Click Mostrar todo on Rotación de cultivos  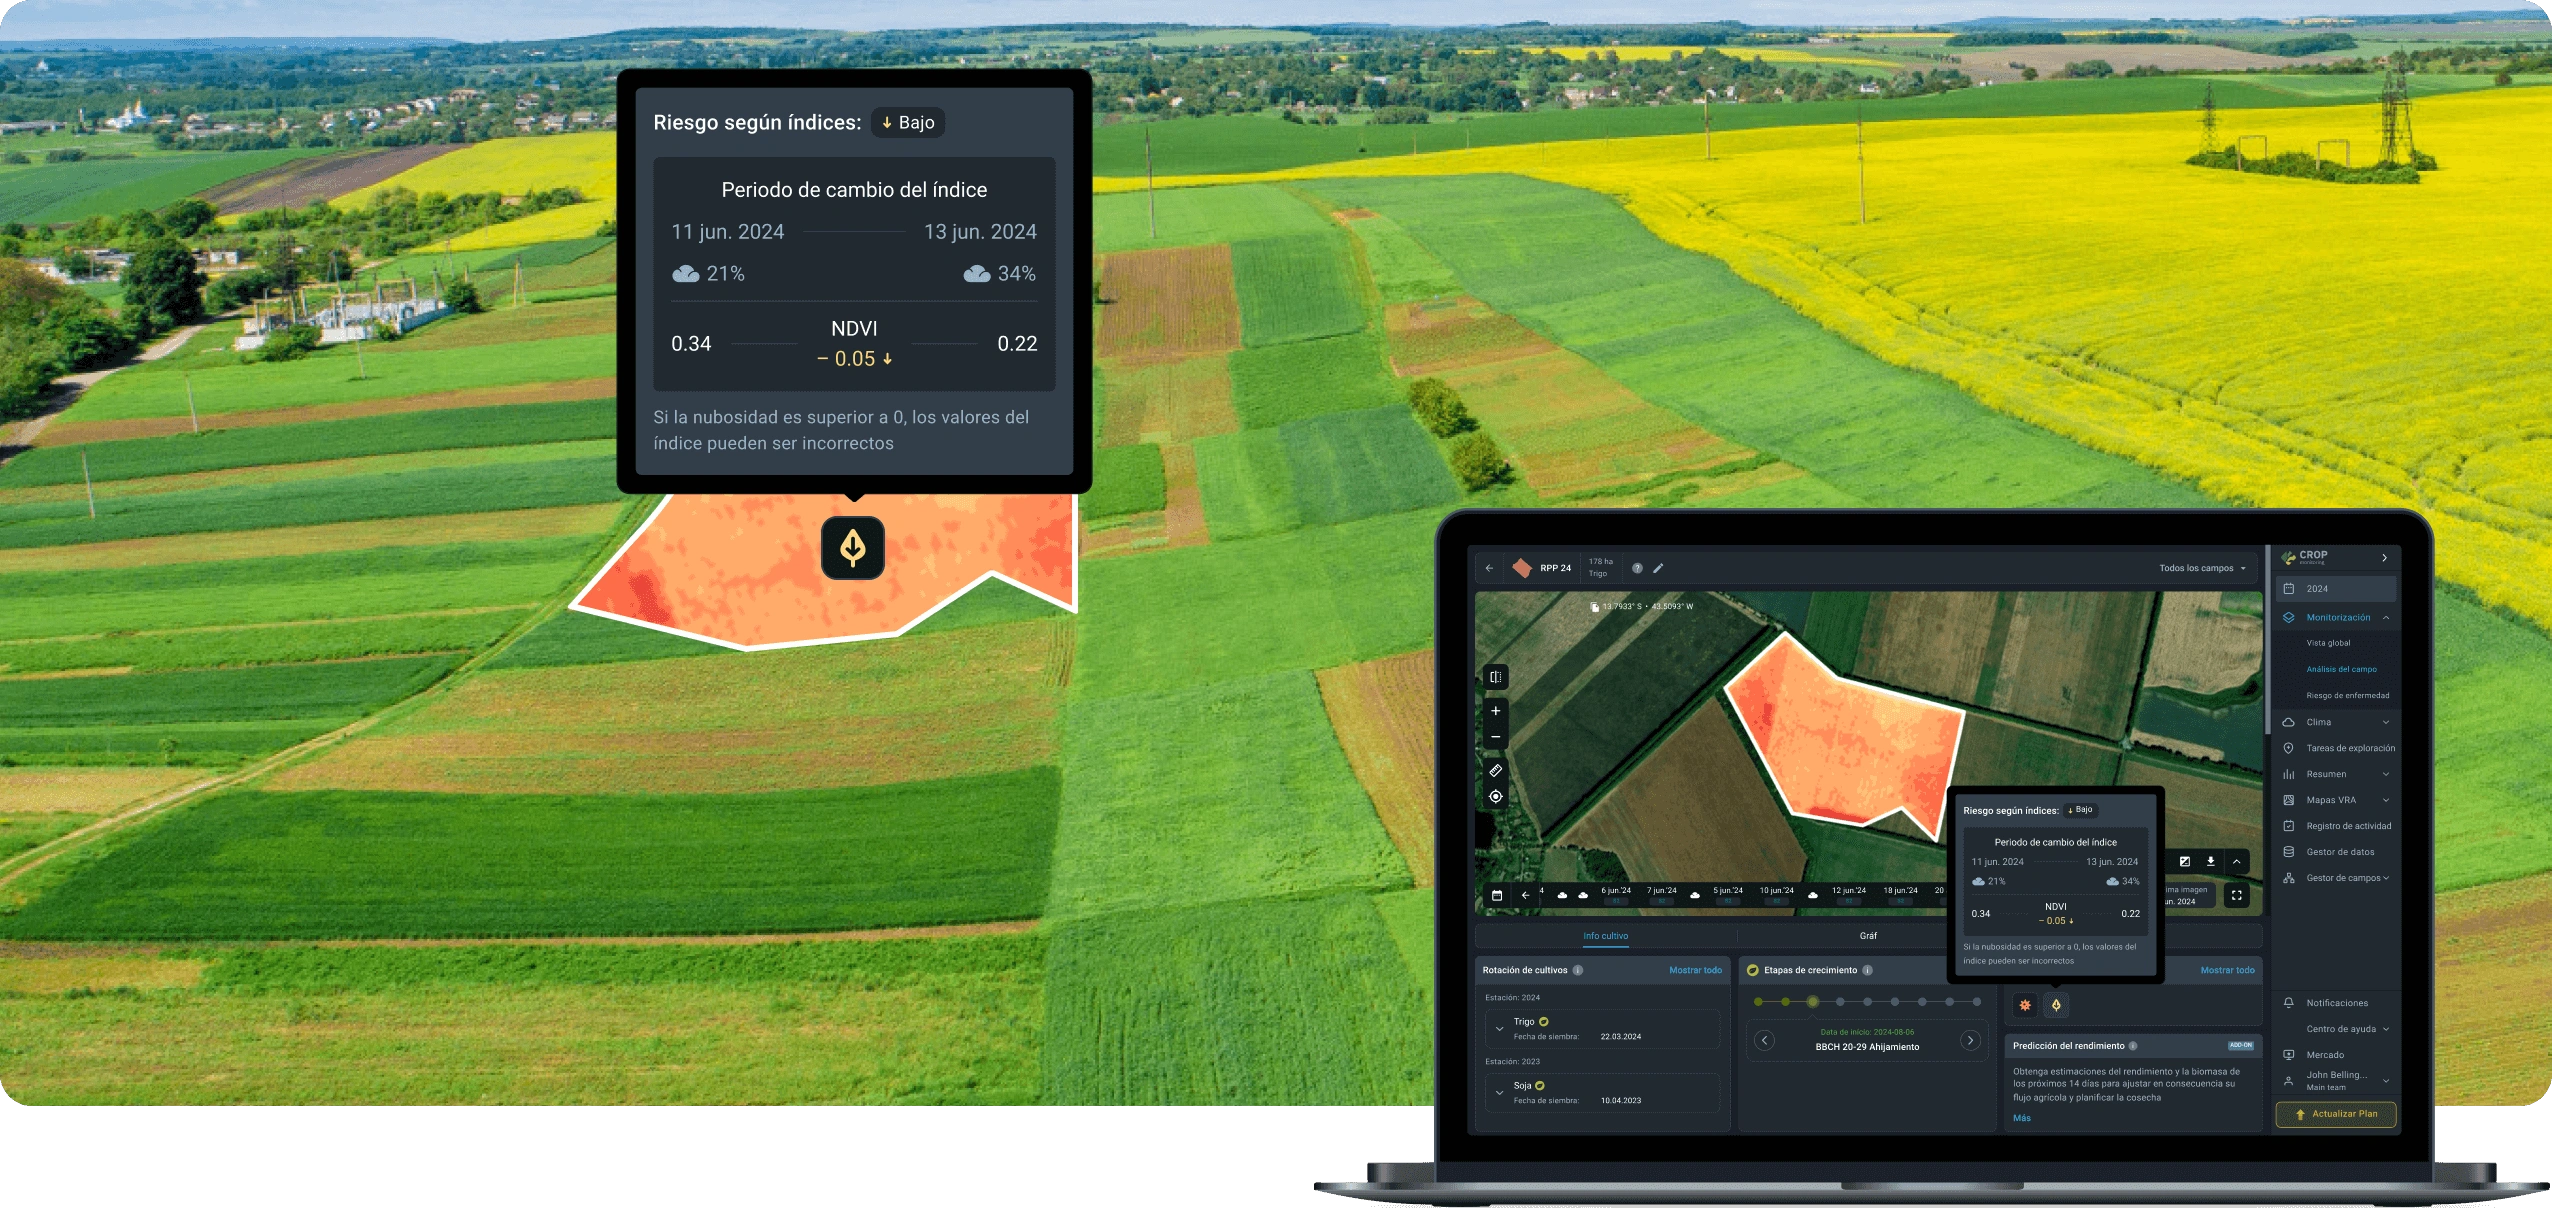click(x=1696, y=970)
